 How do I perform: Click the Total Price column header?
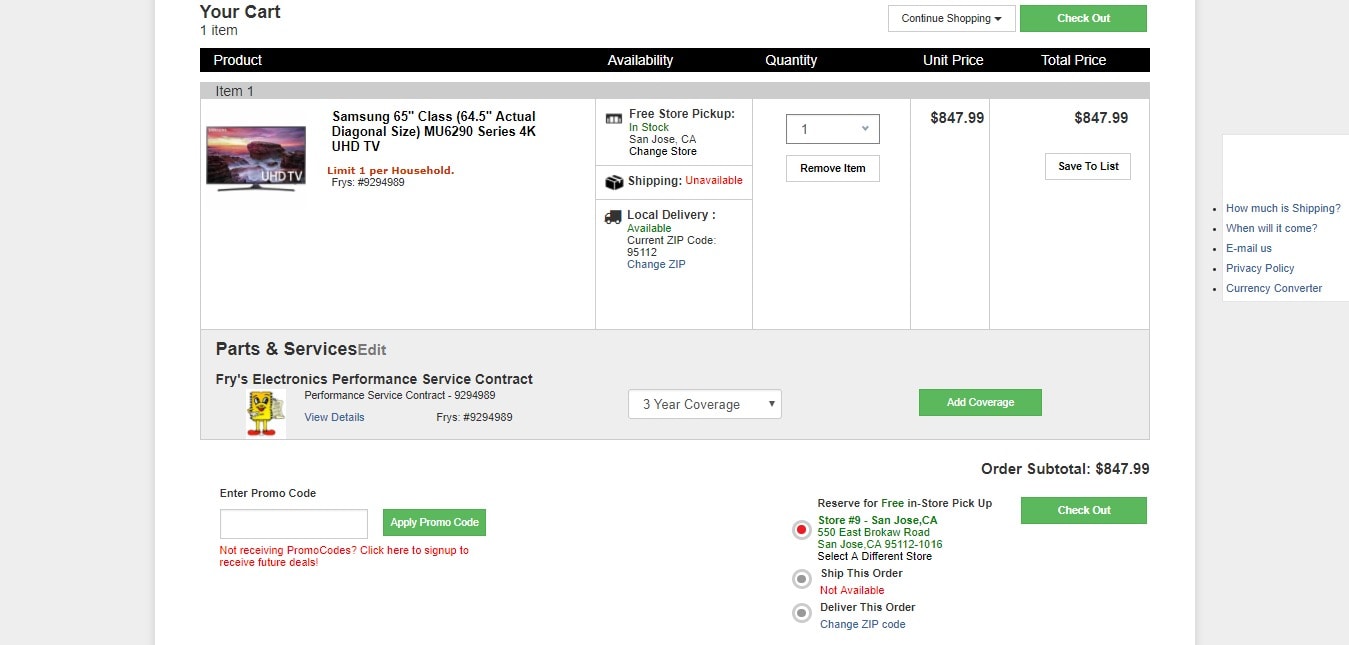[1073, 60]
